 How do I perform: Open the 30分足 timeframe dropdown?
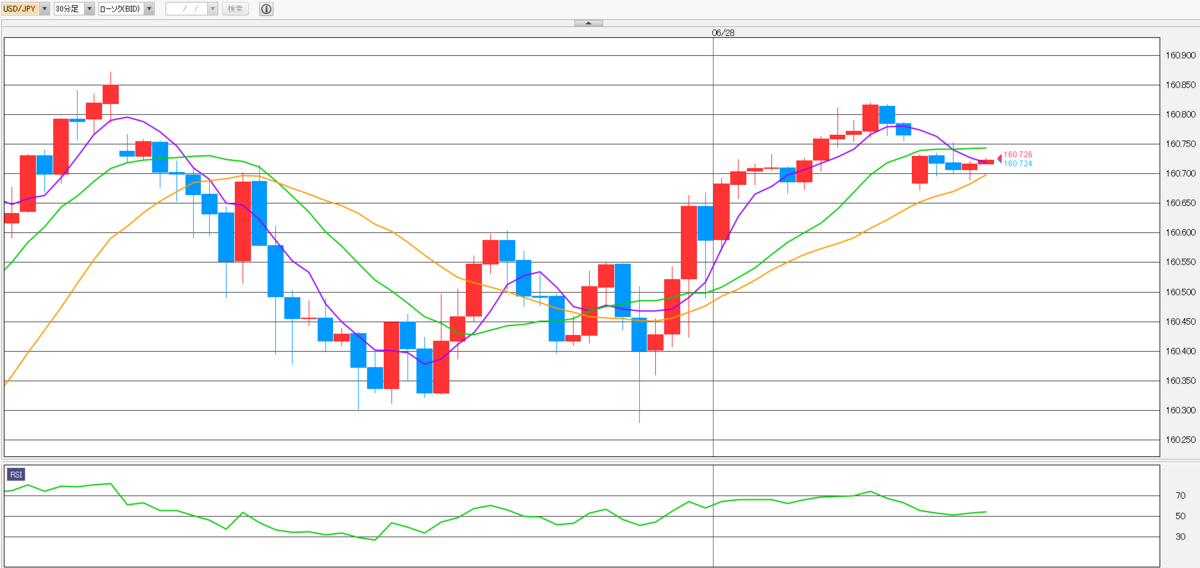point(74,8)
